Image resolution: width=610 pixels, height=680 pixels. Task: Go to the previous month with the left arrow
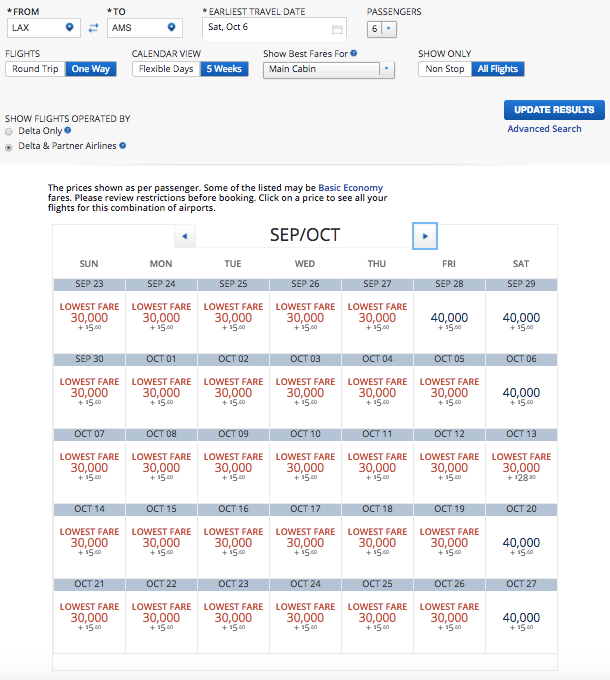pyautogui.click(x=184, y=236)
